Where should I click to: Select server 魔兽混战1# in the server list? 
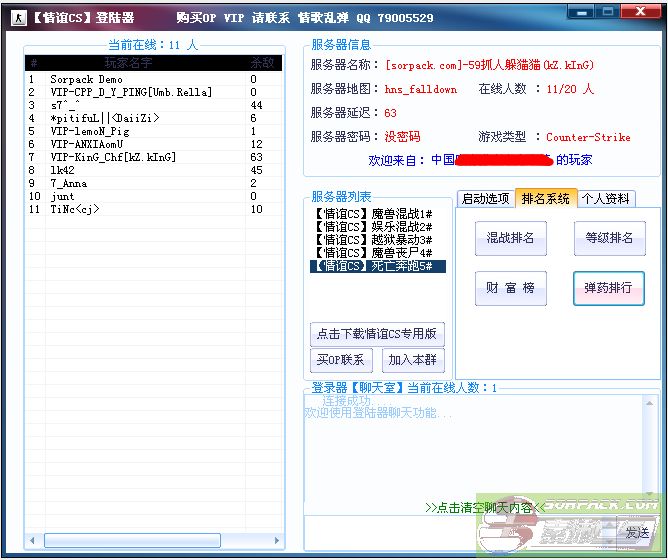(x=373, y=214)
